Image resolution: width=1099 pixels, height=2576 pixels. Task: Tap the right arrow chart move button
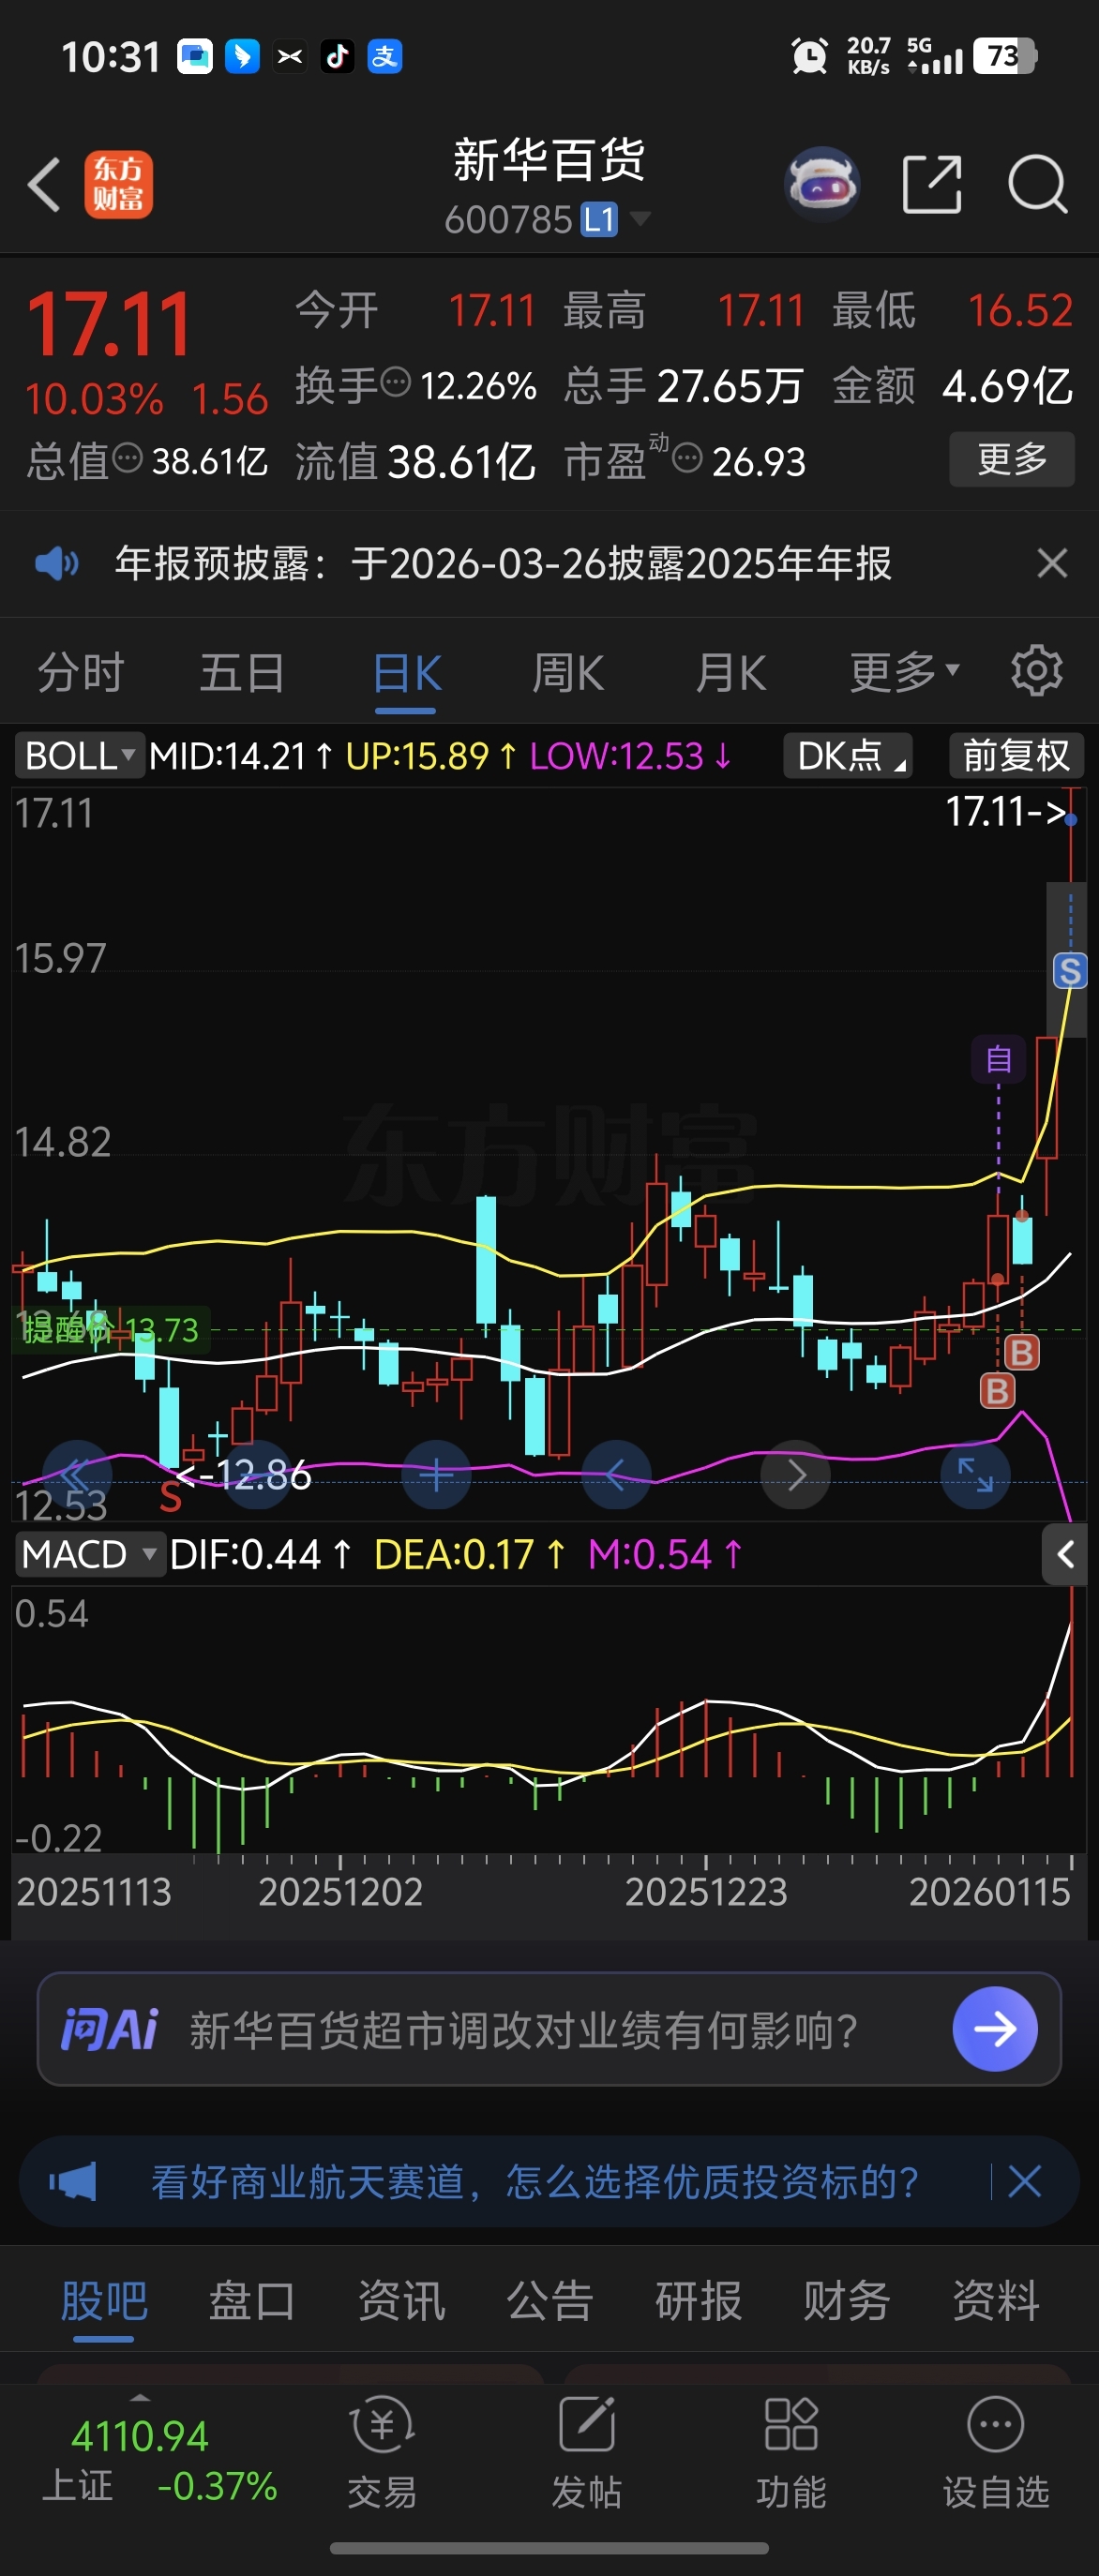coord(796,1475)
